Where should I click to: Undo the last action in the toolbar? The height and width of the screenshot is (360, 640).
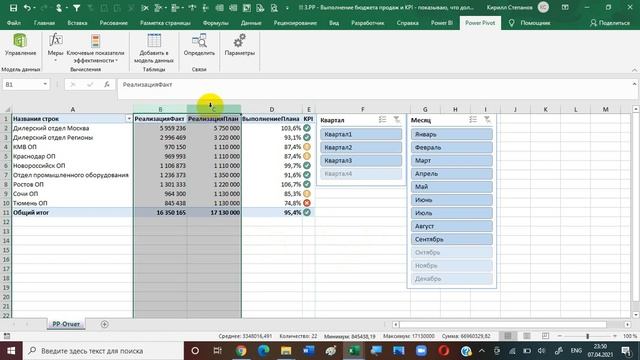(27, 8)
